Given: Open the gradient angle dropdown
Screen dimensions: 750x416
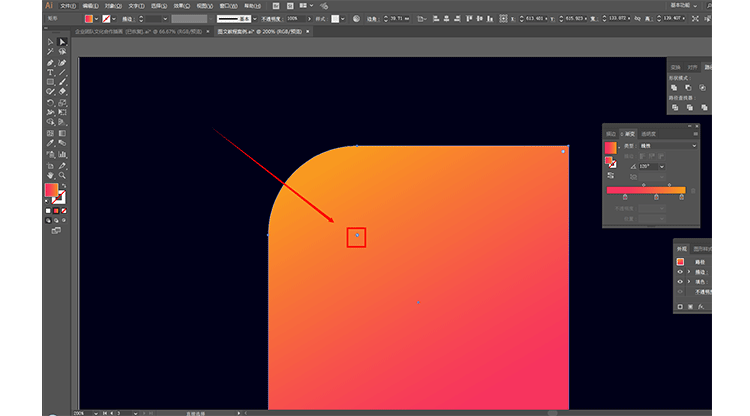Looking at the screenshot, I should coord(661,165).
